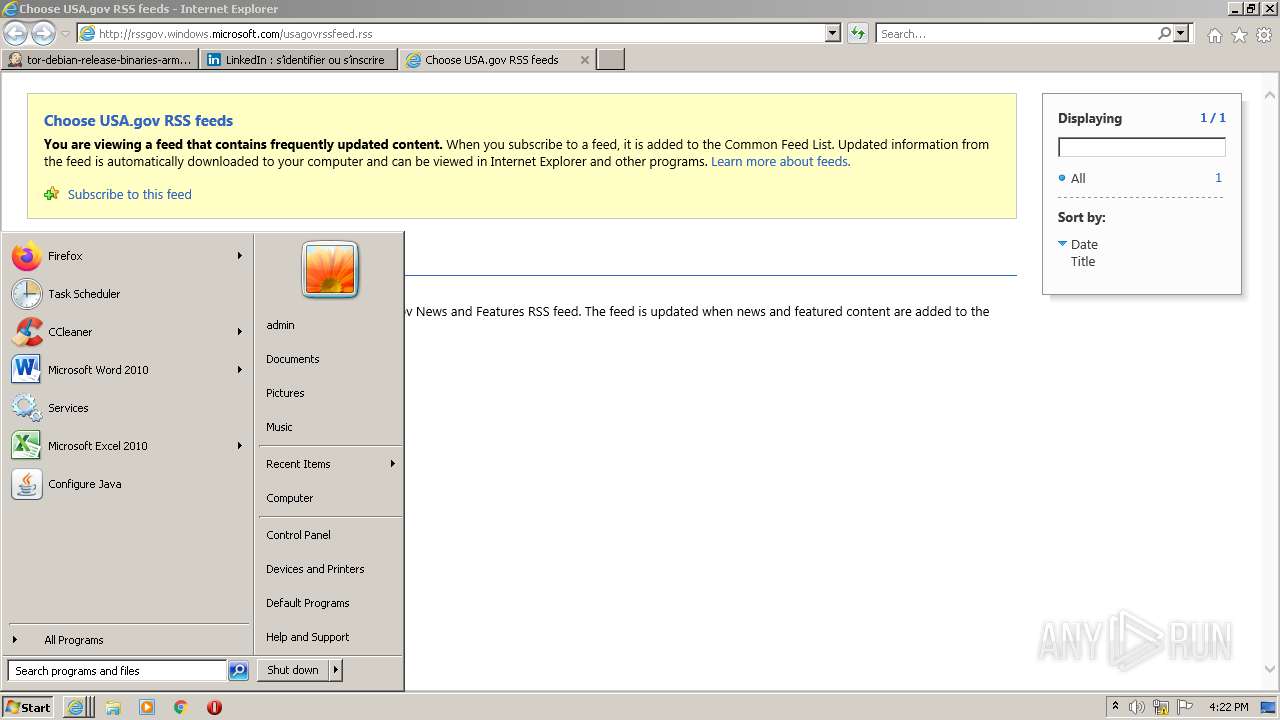Open the address bar dropdown

[833, 33]
